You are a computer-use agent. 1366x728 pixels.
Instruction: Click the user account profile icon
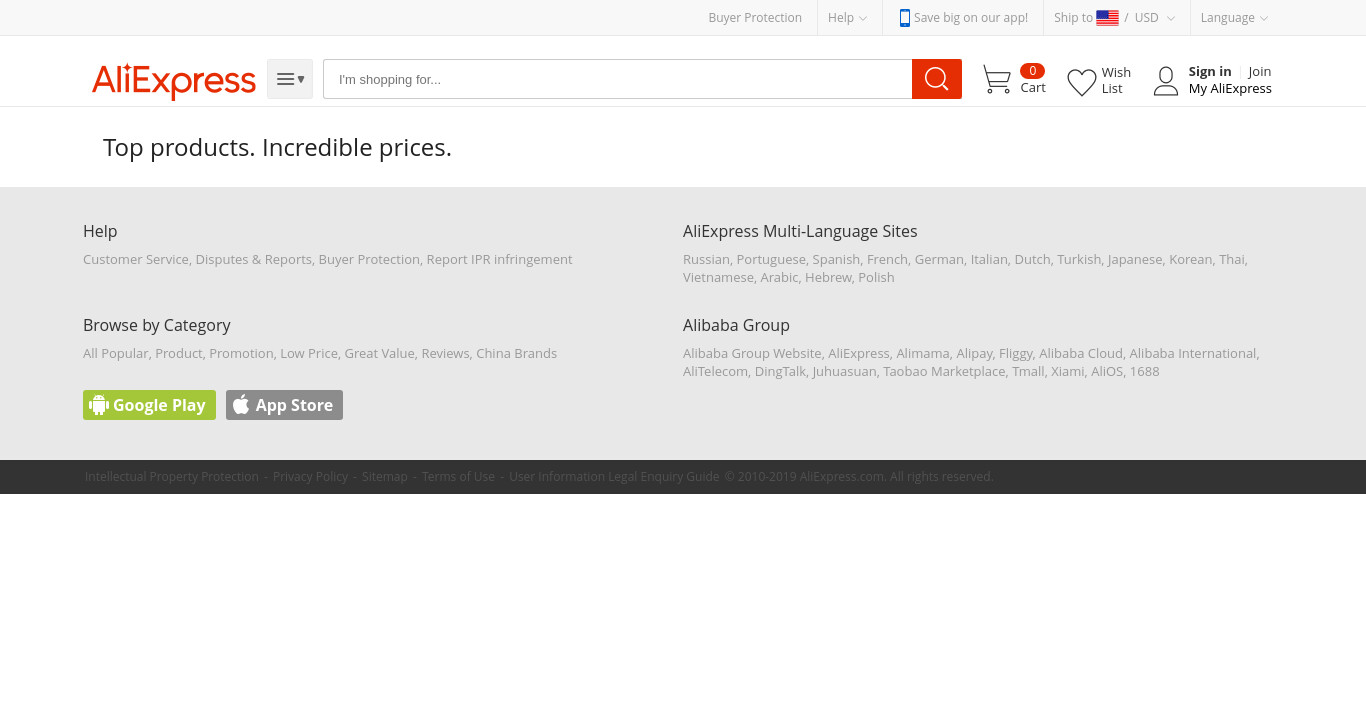1166,81
